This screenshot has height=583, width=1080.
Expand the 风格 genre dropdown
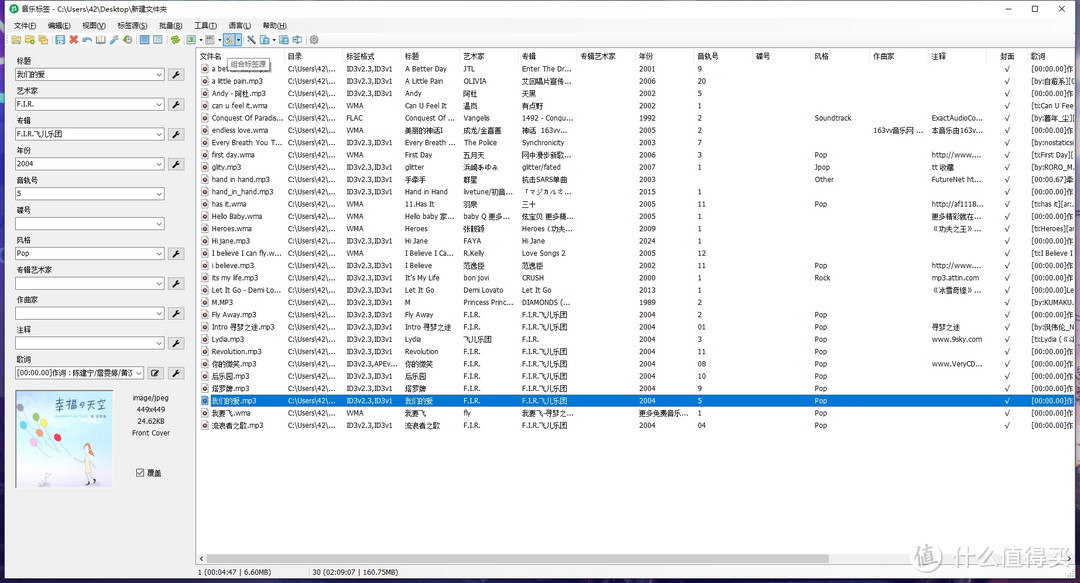pyautogui.click(x=159, y=254)
